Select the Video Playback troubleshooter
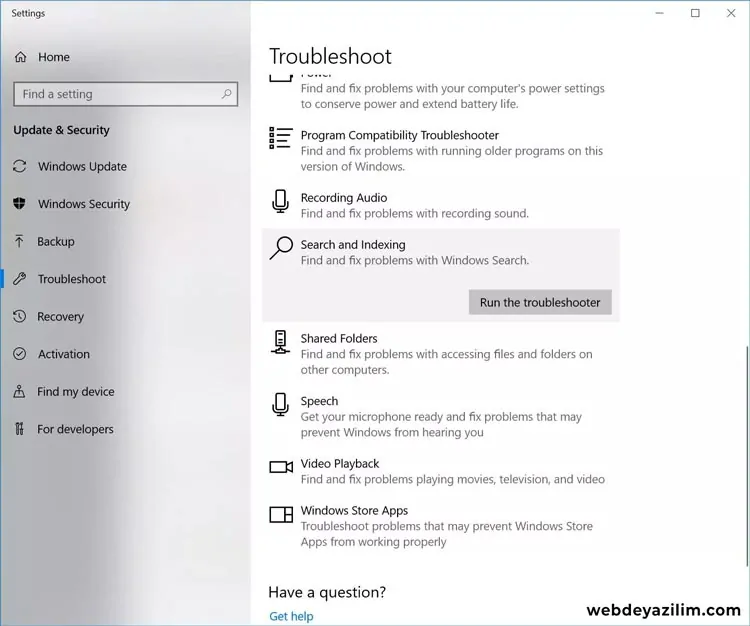Viewport: 750px width, 626px height. click(x=441, y=471)
